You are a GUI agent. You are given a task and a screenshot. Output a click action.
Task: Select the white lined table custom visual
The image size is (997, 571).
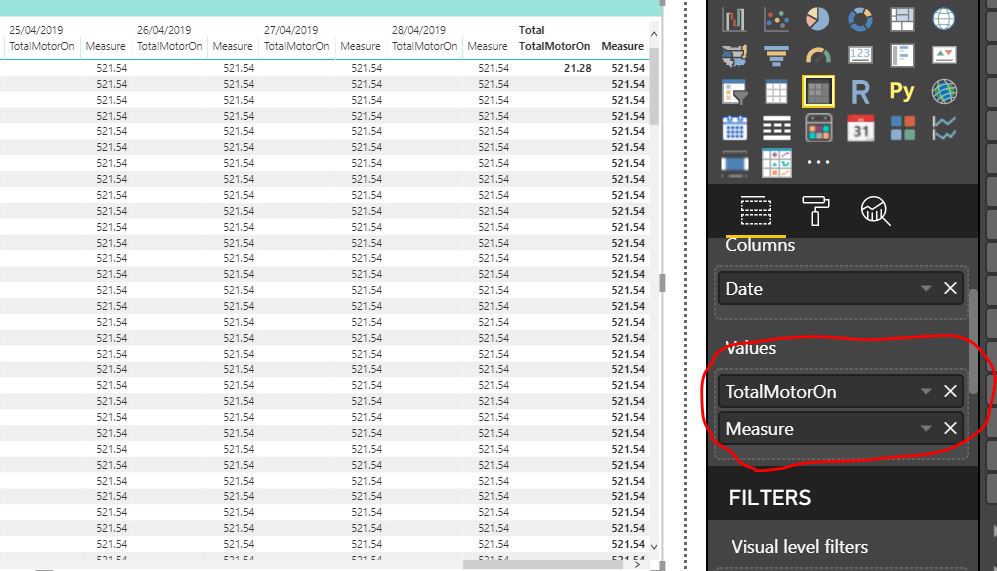(x=776, y=128)
